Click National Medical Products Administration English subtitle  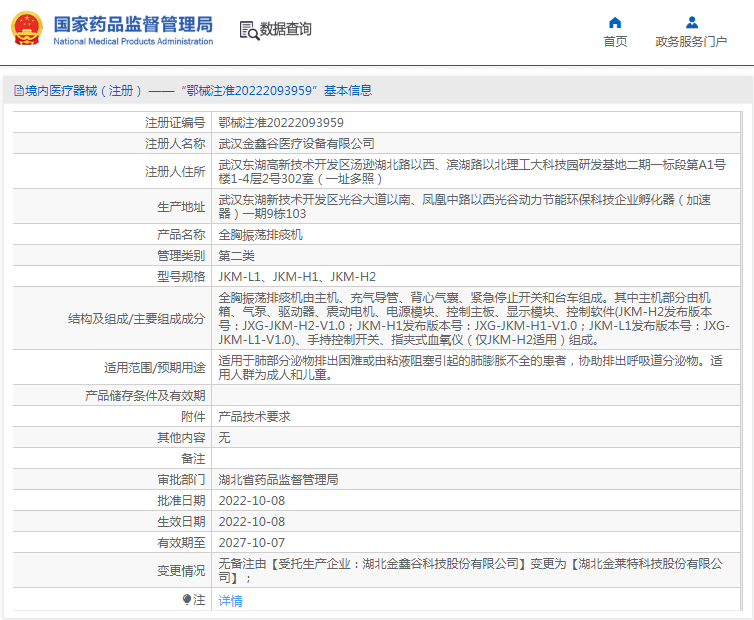133,41
